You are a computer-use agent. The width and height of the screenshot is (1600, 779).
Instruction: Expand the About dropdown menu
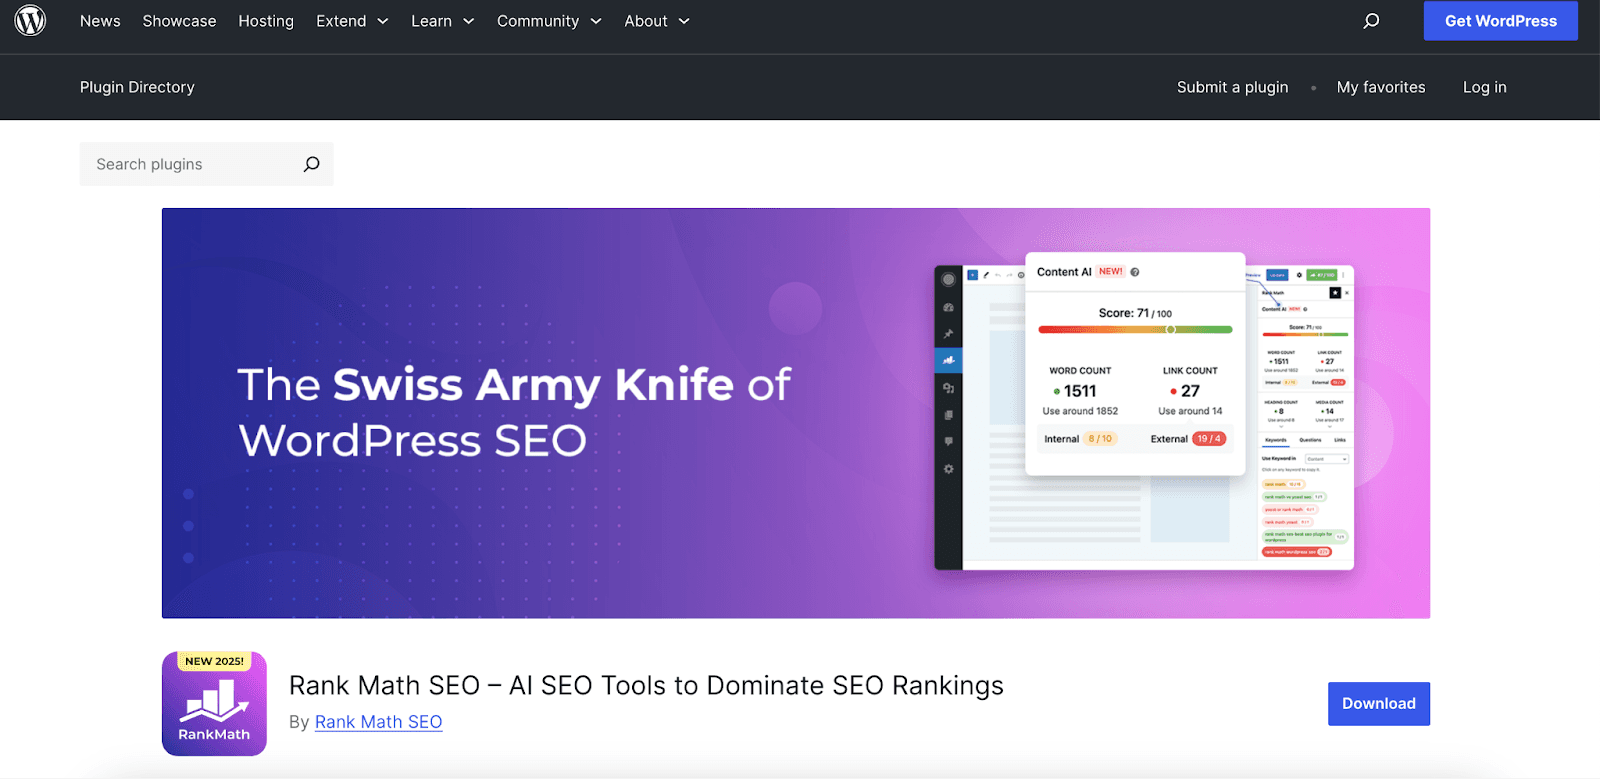pos(657,21)
